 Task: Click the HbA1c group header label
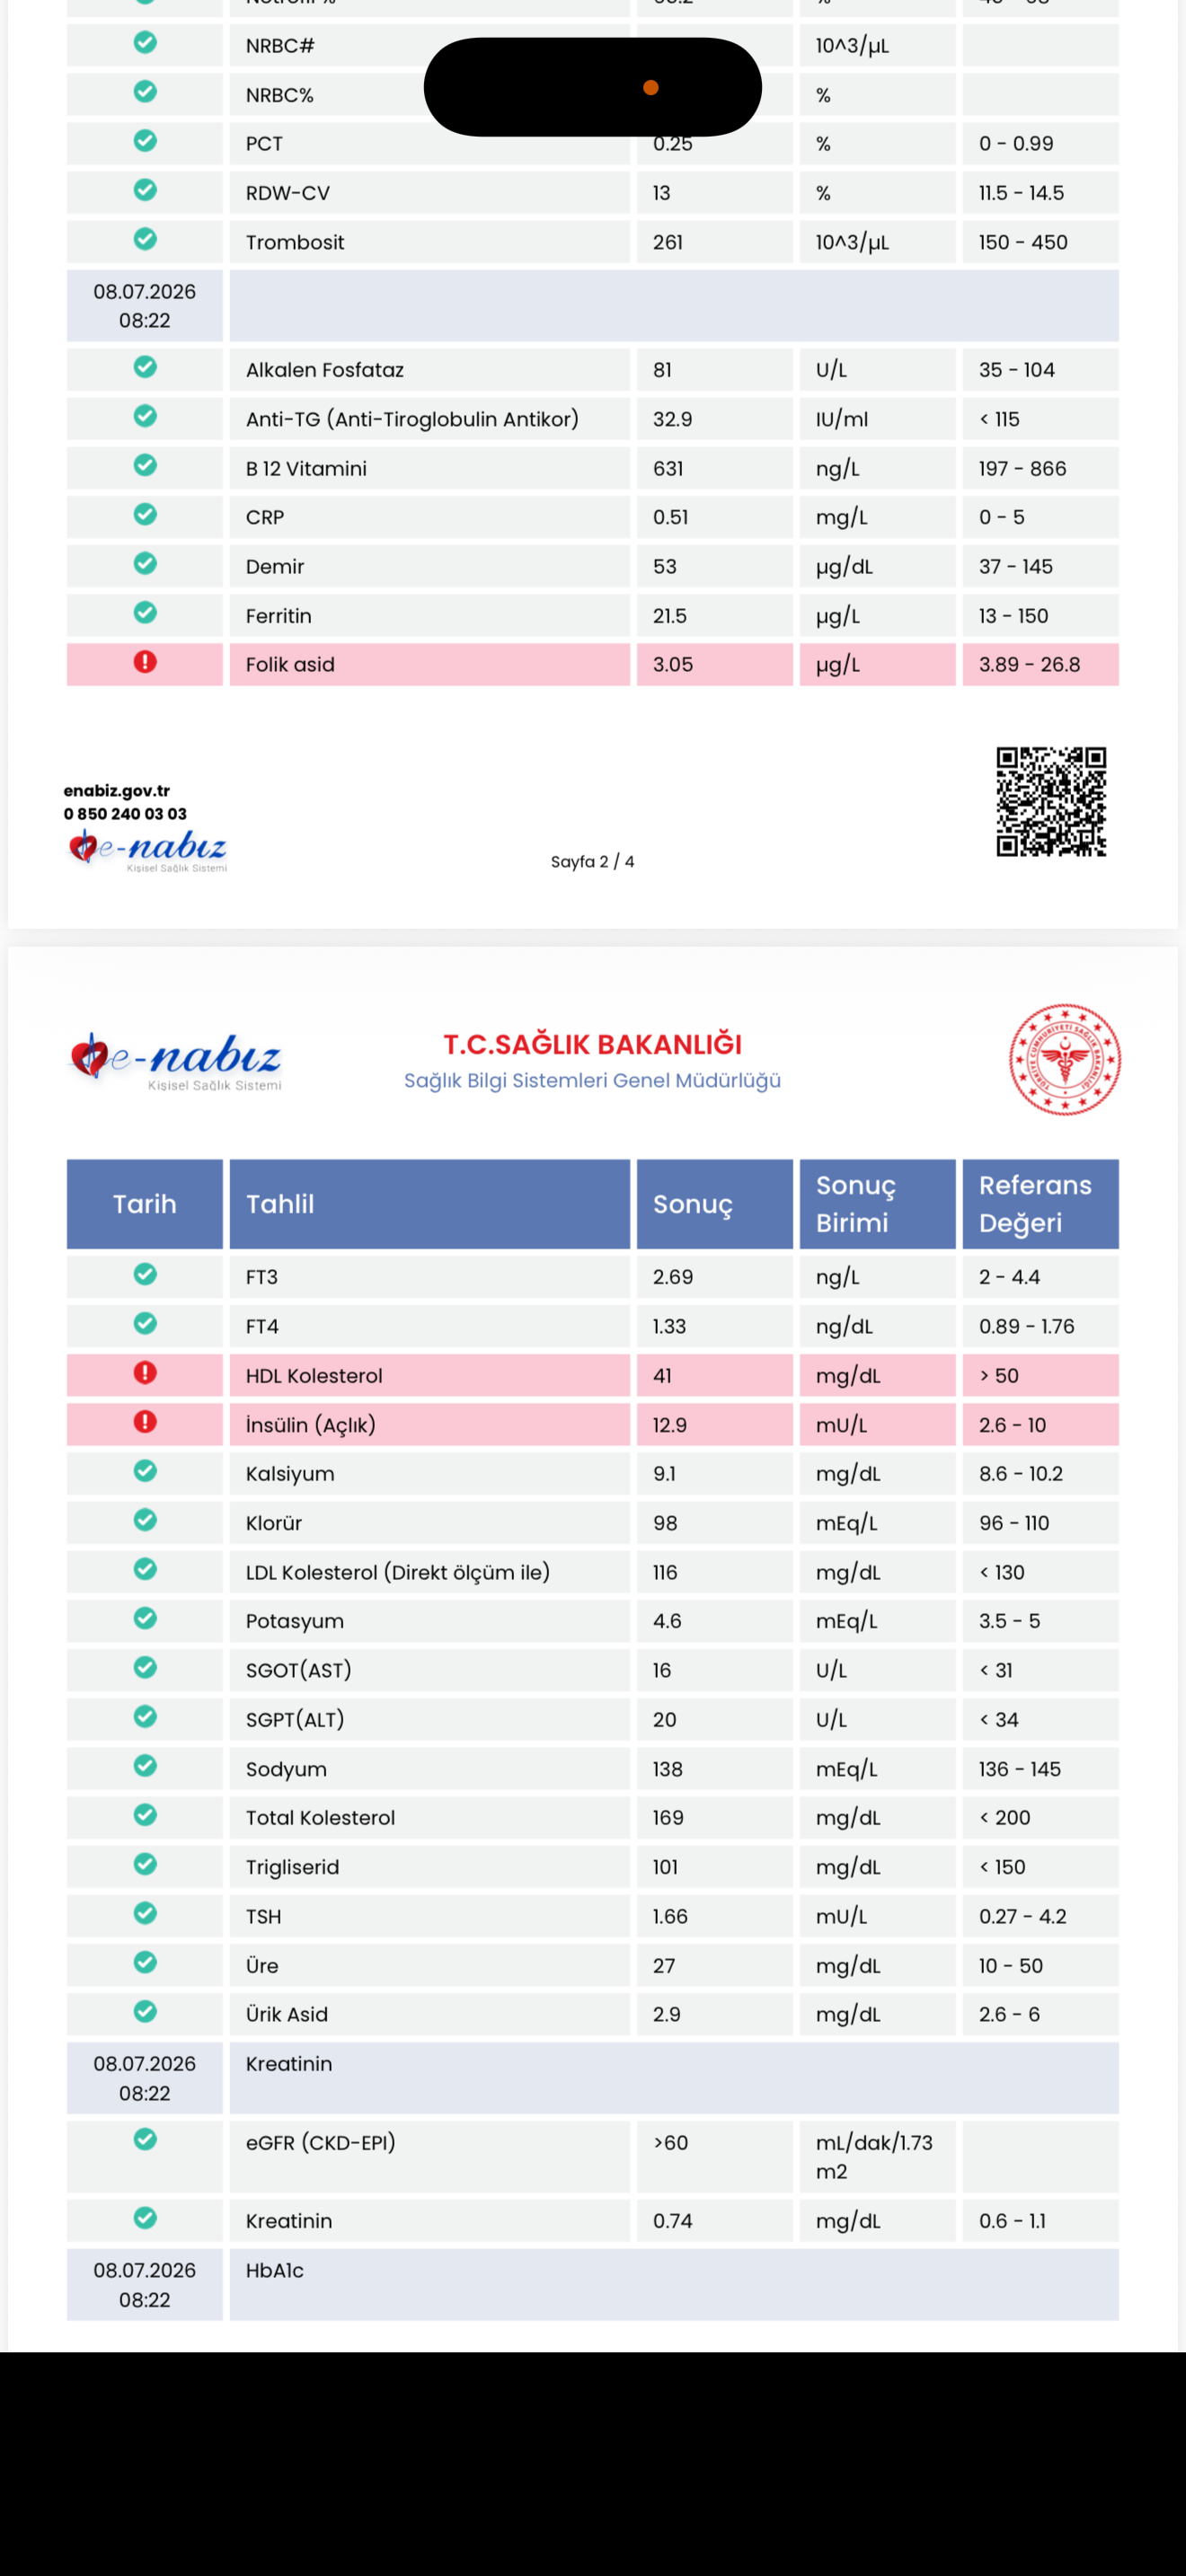point(275,2271)
